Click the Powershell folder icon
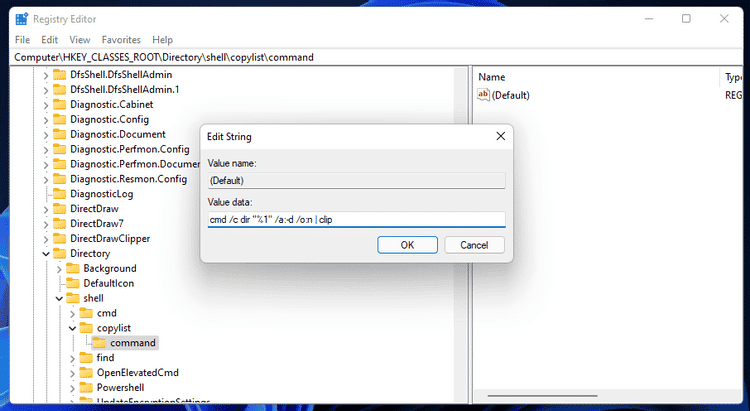This screenshot has height=411, width=750. [x=86, y=387]
